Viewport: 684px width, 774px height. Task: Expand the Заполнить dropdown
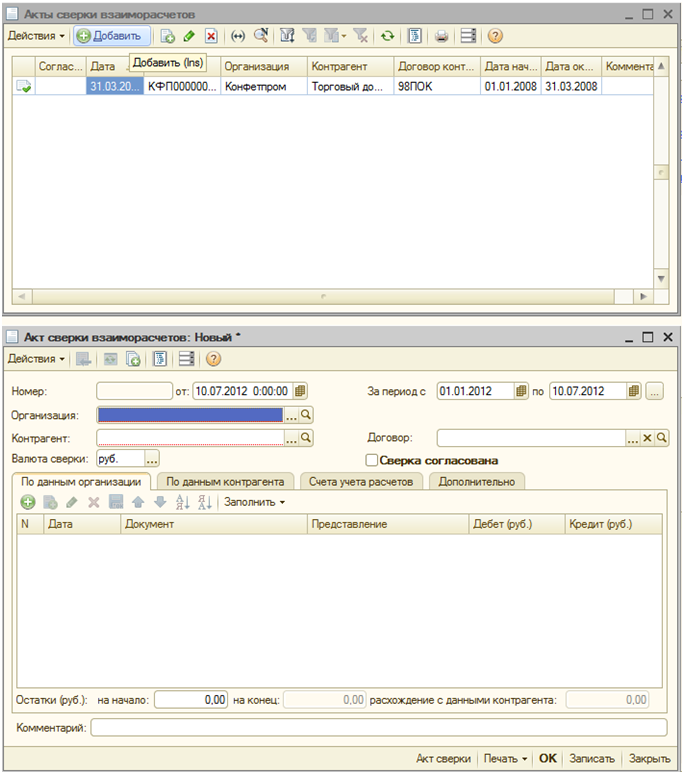pyautogui.click(x=255, y=502)
